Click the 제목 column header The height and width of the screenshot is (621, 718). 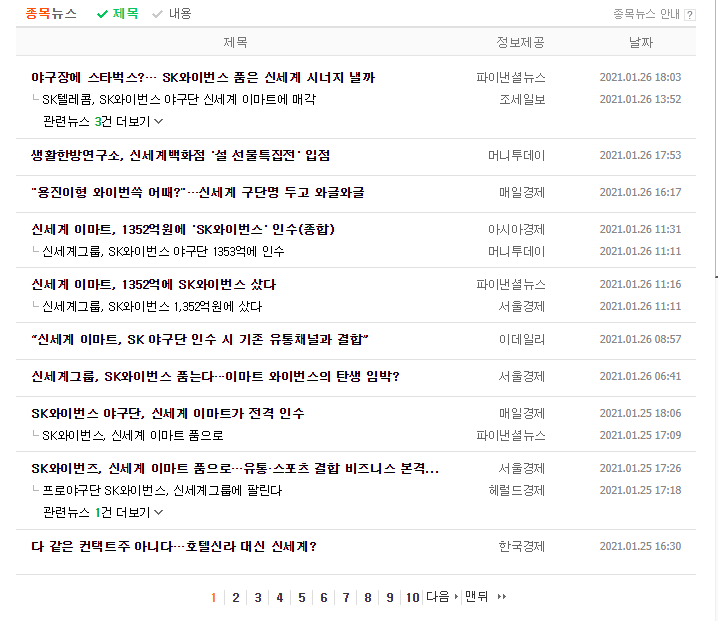click(235, 43)
